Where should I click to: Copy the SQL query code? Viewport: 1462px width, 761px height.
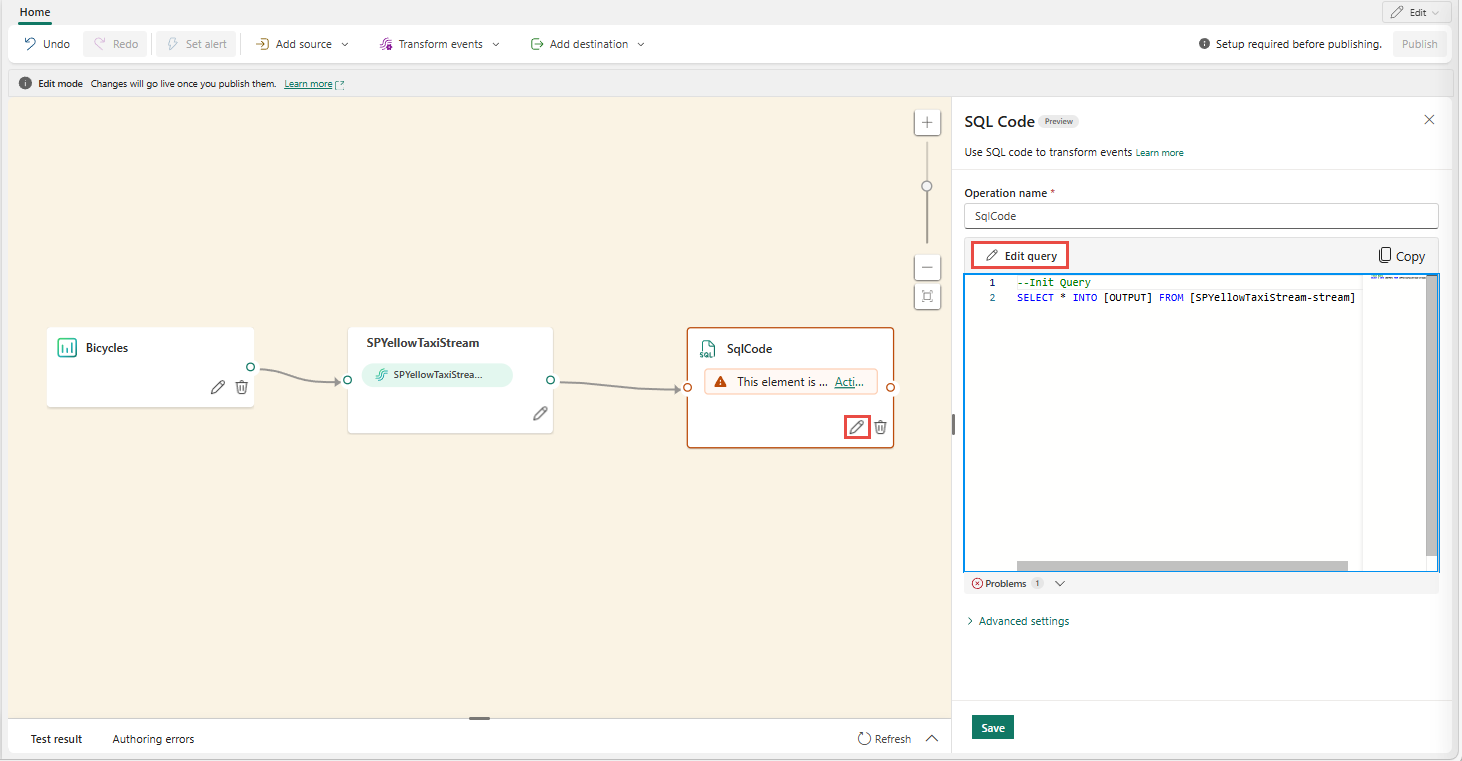click(1401, 256)
